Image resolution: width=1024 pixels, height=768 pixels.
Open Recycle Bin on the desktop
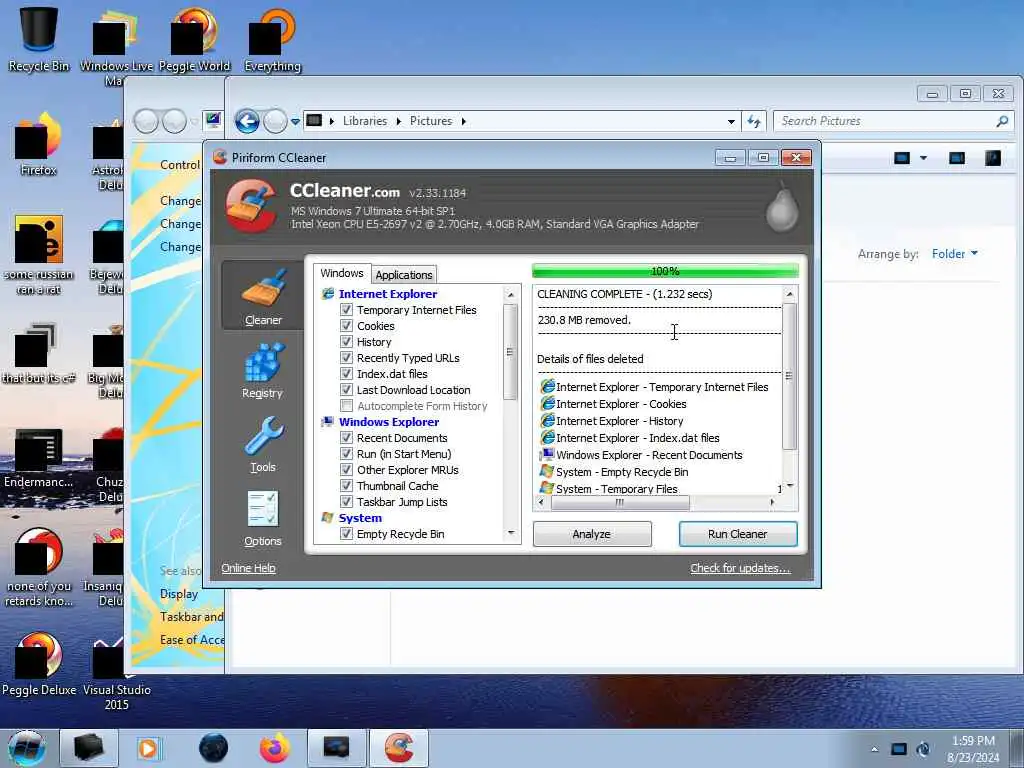click(x=39, y=39)
